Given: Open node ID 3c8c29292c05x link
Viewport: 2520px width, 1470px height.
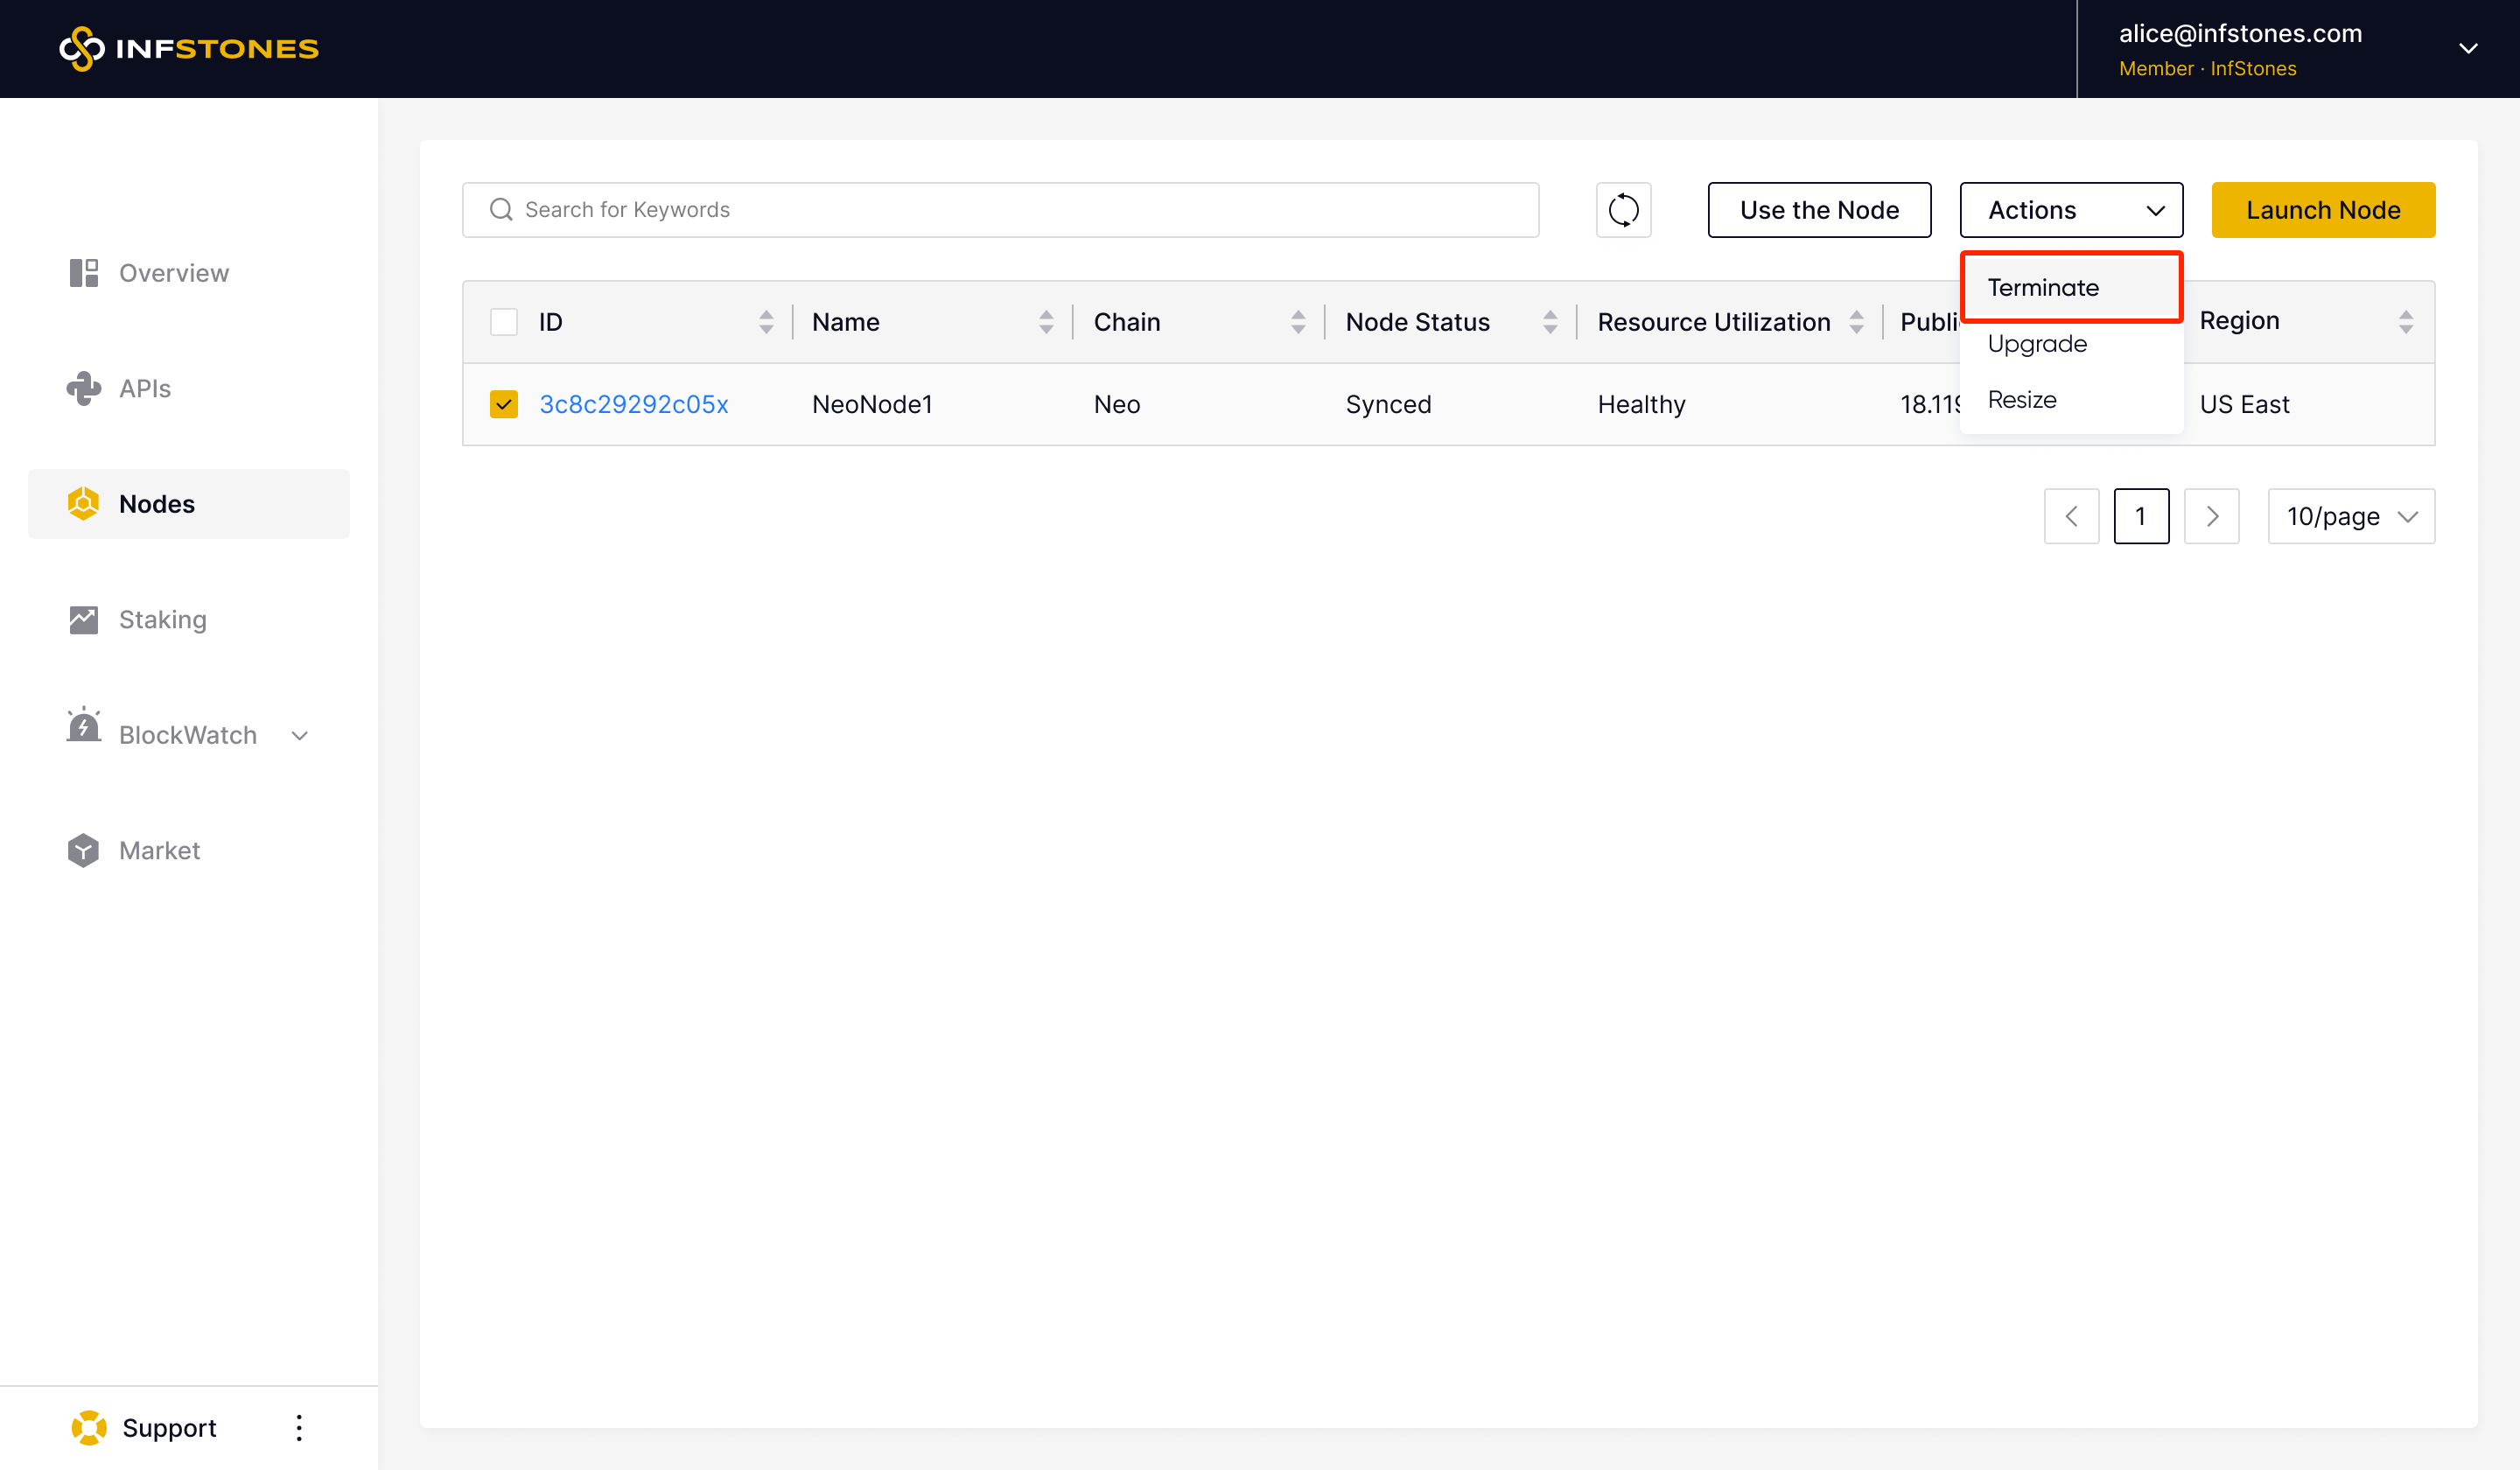Looking at the screenshot, I should (x=634, y=404).
